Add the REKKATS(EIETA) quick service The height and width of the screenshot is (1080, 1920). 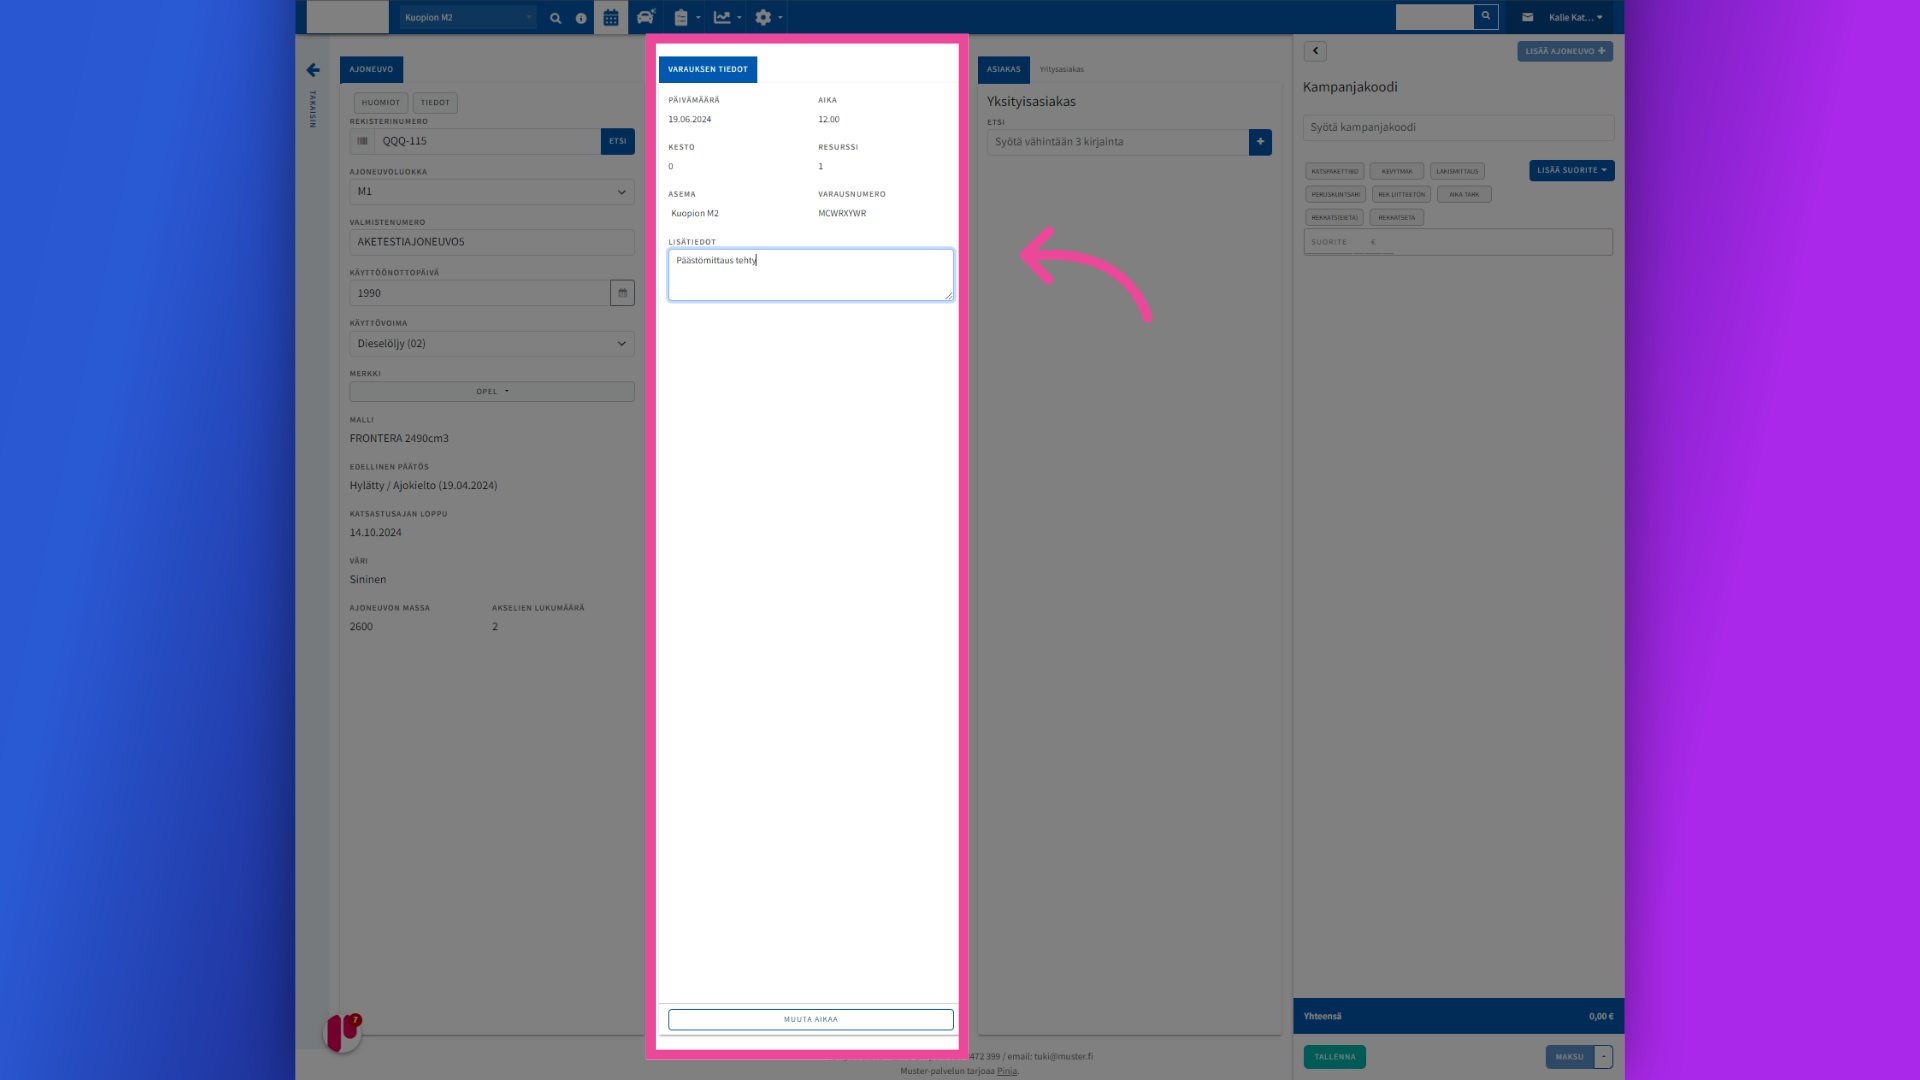pyautogui.click(x=1334, y=218)
